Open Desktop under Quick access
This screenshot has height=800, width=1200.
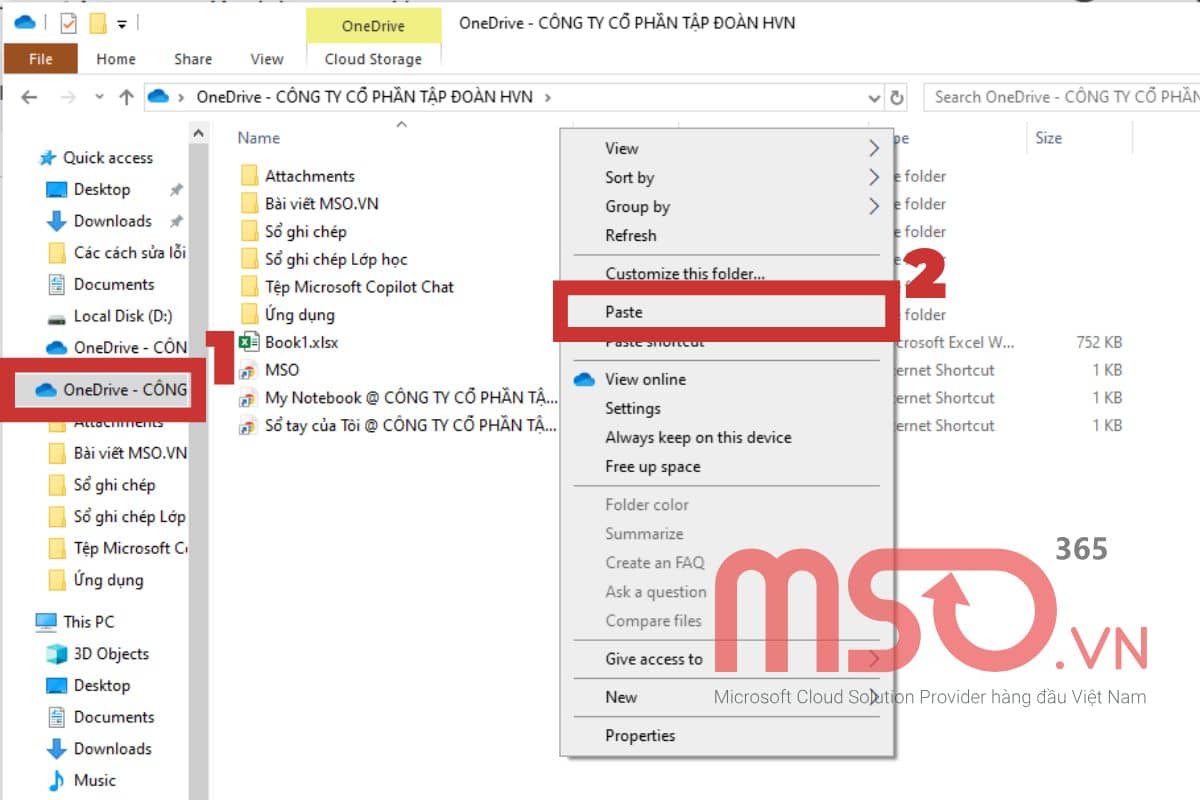(102, 189)
